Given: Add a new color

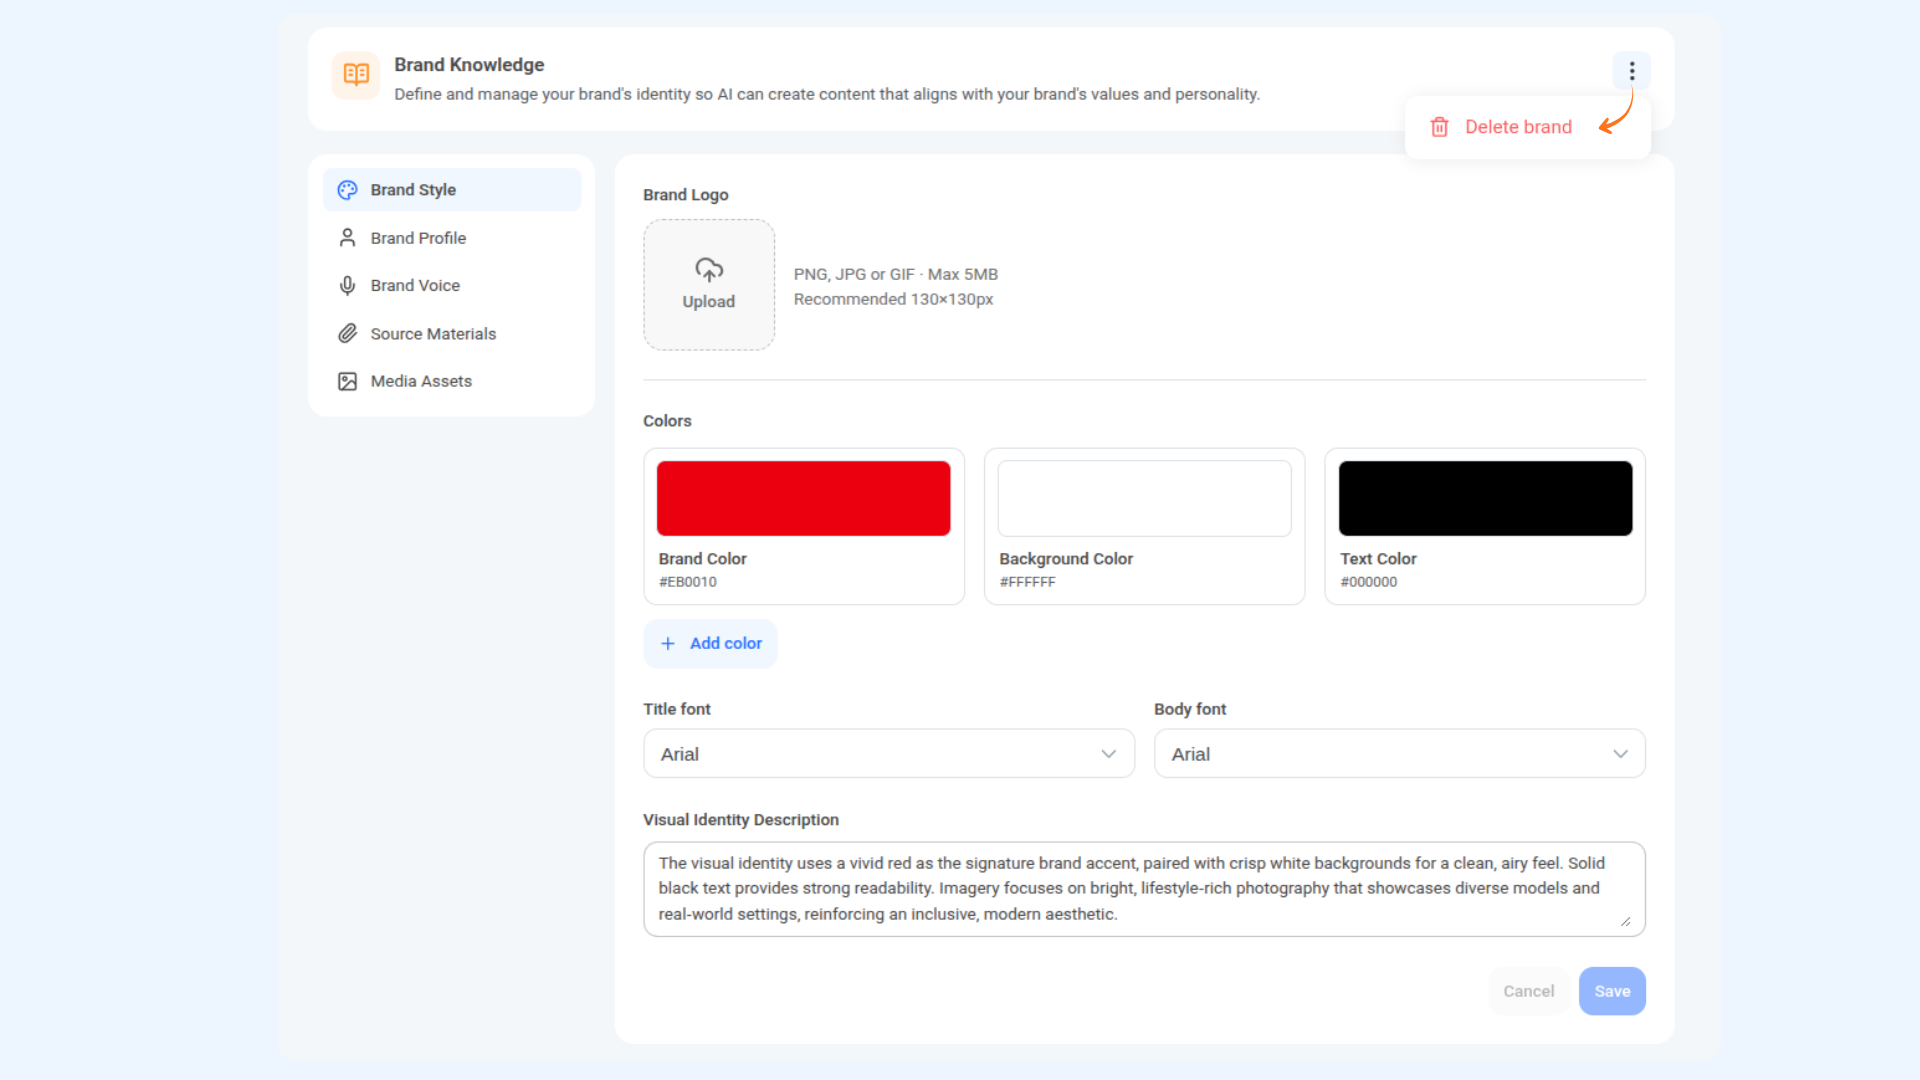Looking at the screenshot, I should pos(710,644).
